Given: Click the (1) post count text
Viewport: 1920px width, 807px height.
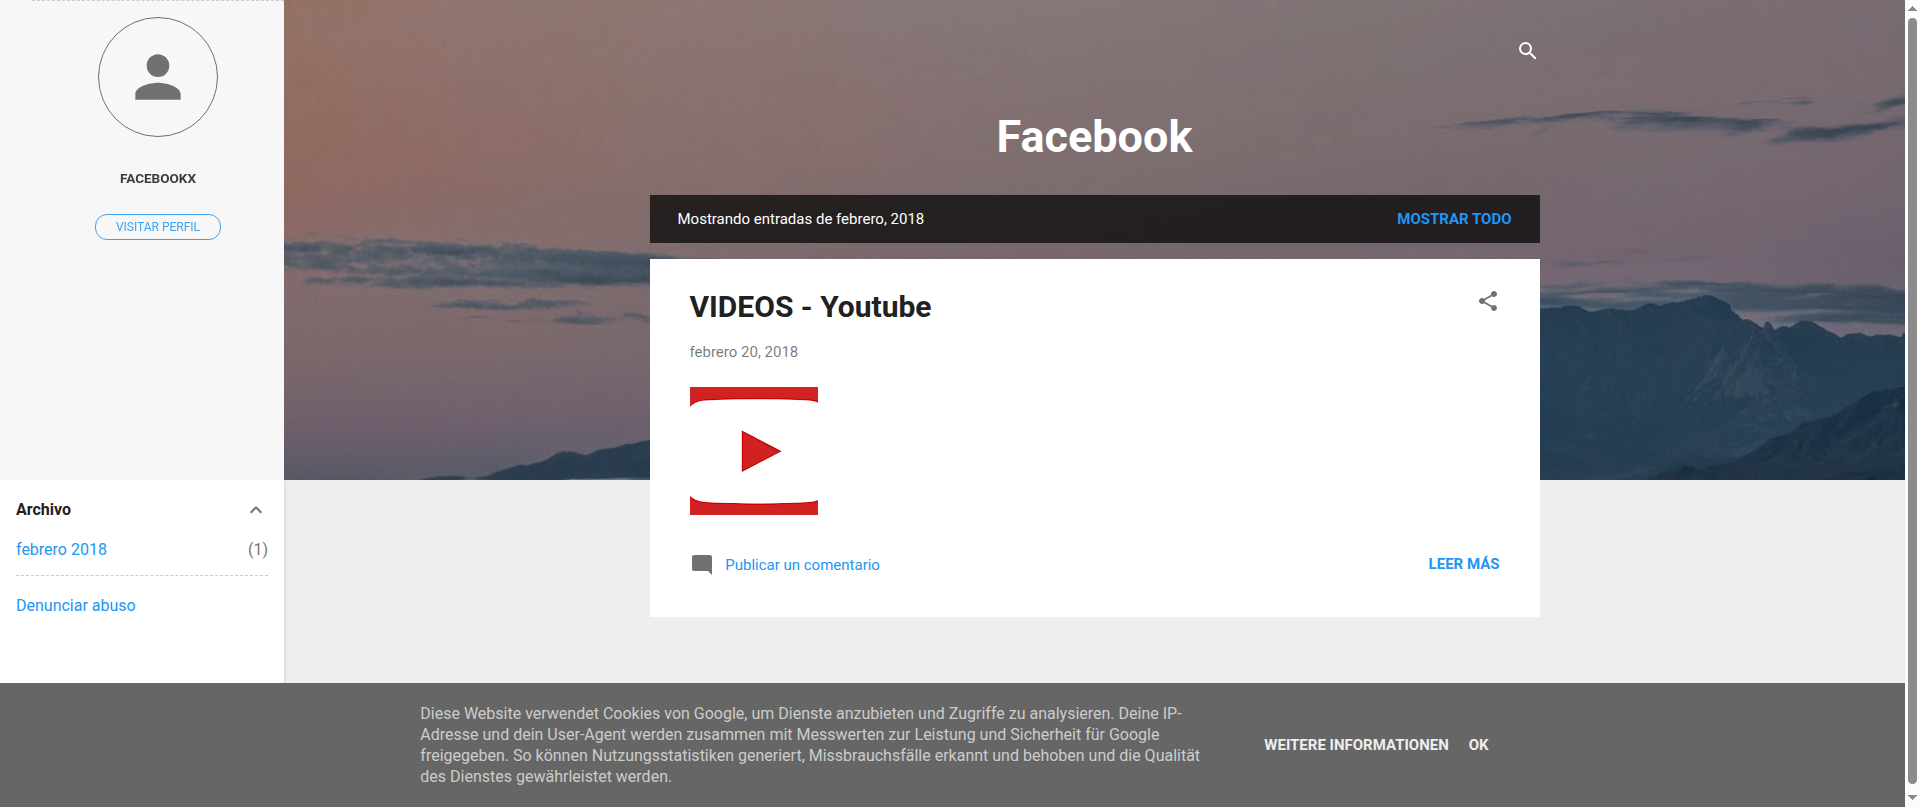Looking at the screenshot, I should coord(258,549).
